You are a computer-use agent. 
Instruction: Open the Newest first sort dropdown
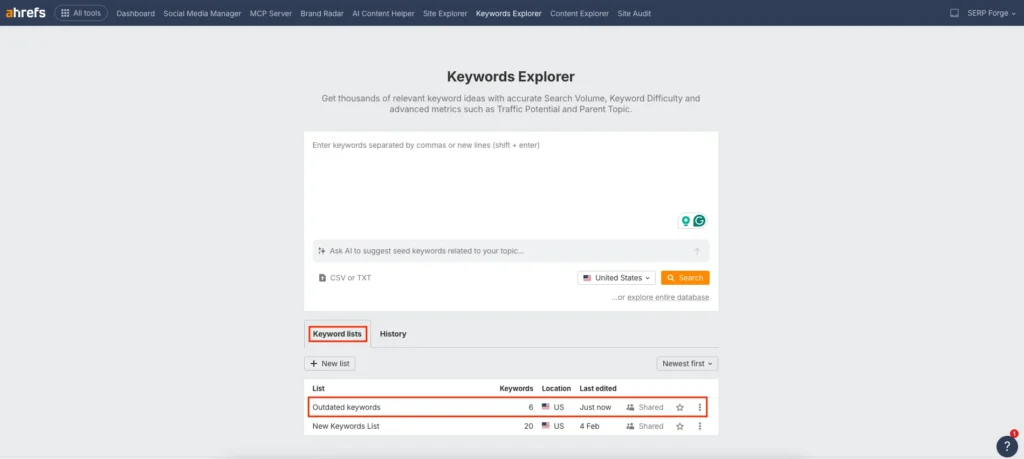click(687, 364)
